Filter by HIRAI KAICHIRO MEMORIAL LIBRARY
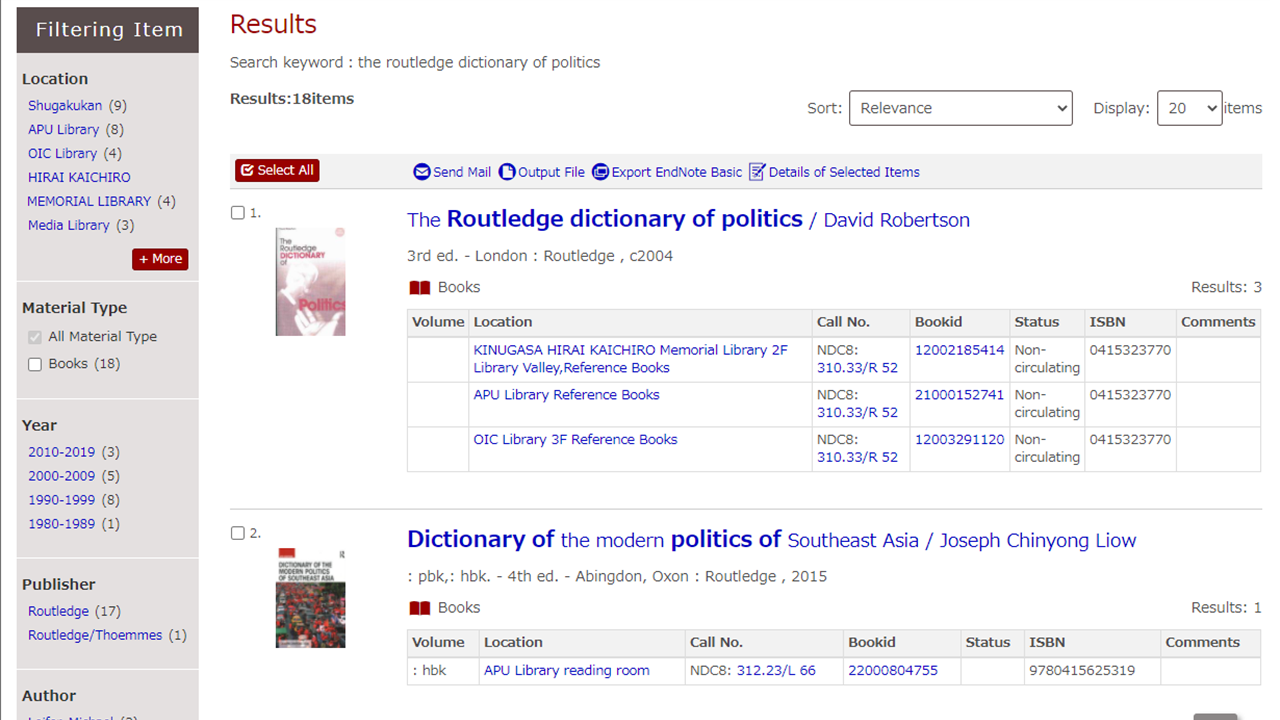The height and width of the screenshot is (720, 1280). coord(88,189)
